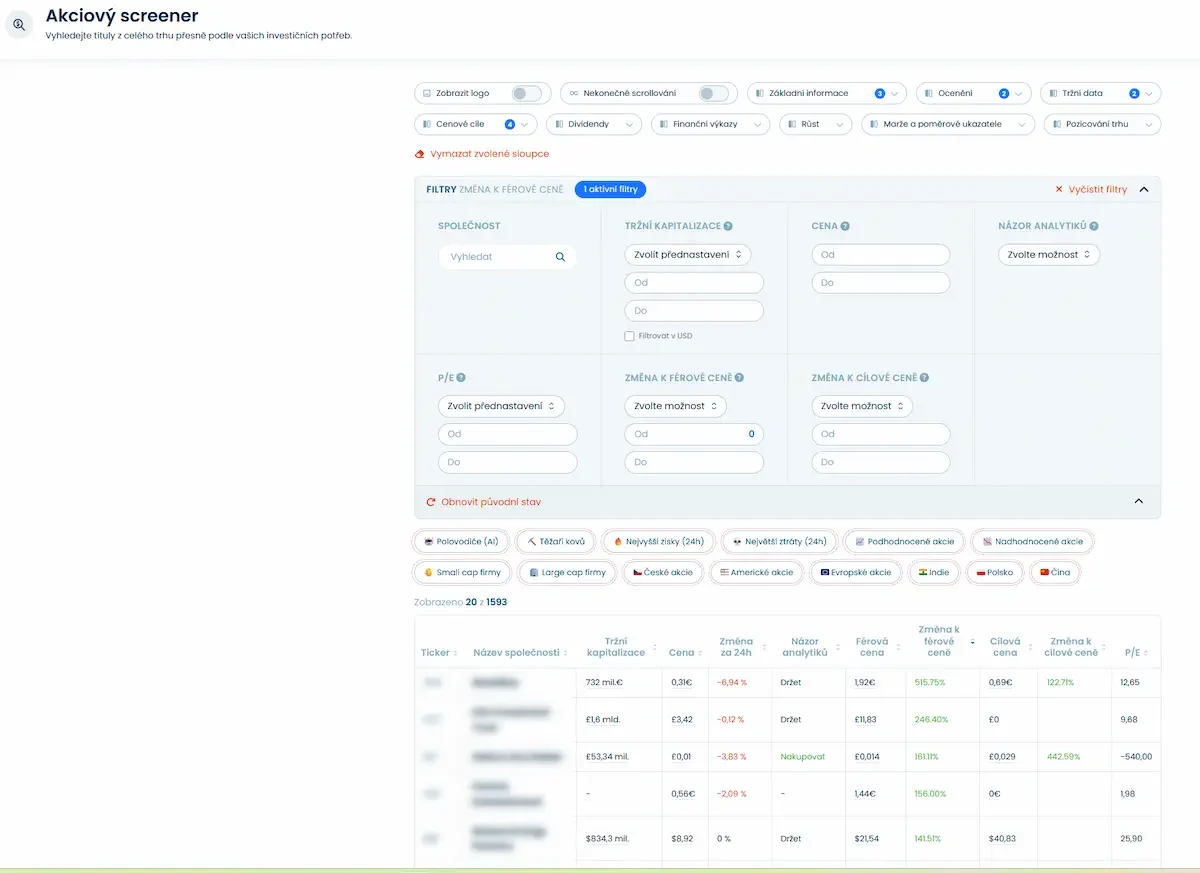Open Tržní kapitalizace Zvolit přednastavení dropdown
1200x873 pixels.
(688, 255)
